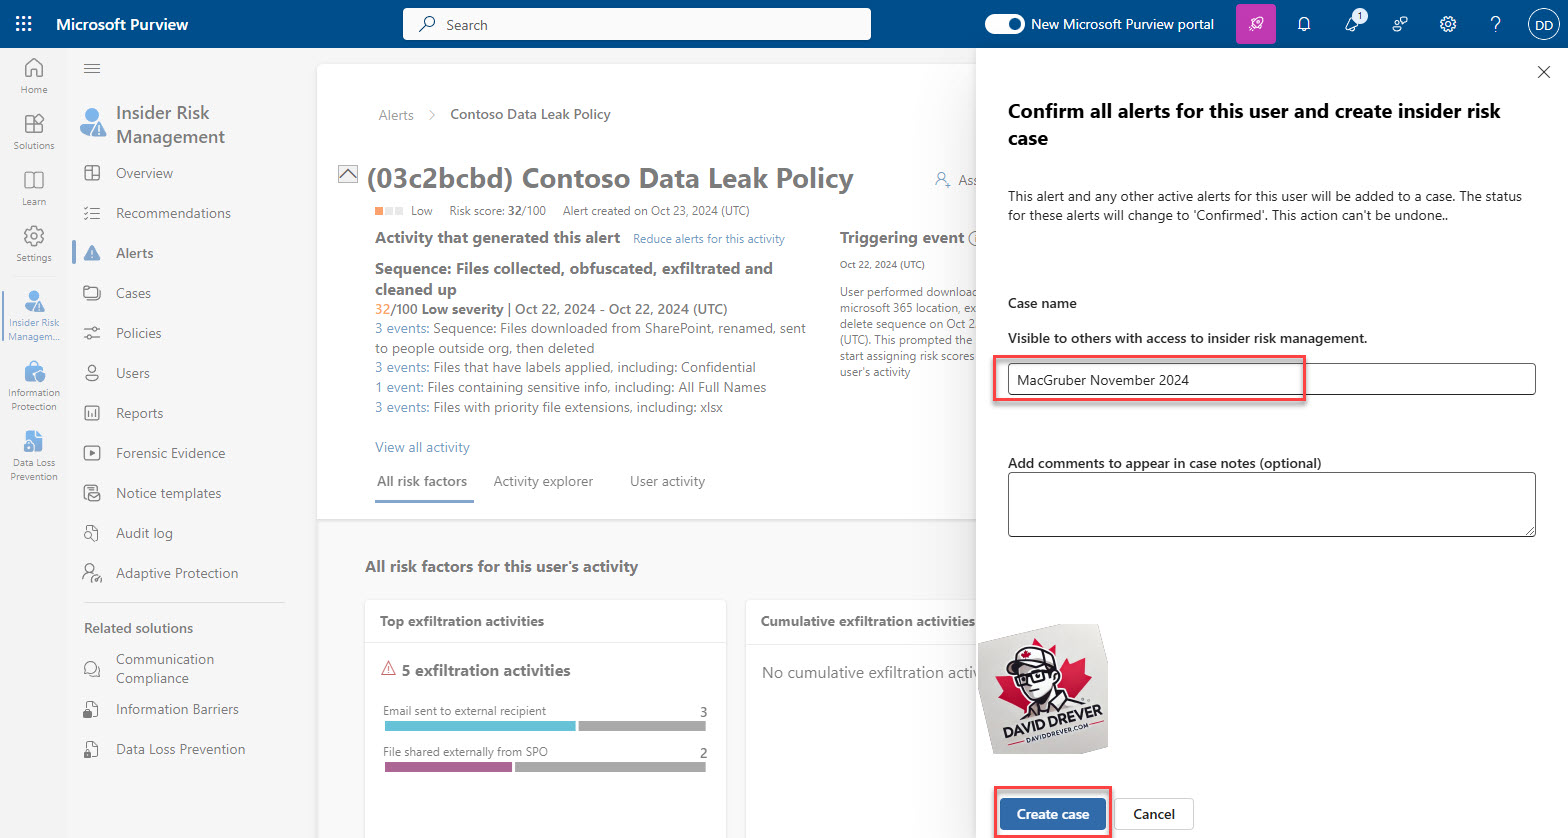The image size is (1568, 838).
Task: Open Data Loss Prevention related solution
Action: click(x=180, y=749)
